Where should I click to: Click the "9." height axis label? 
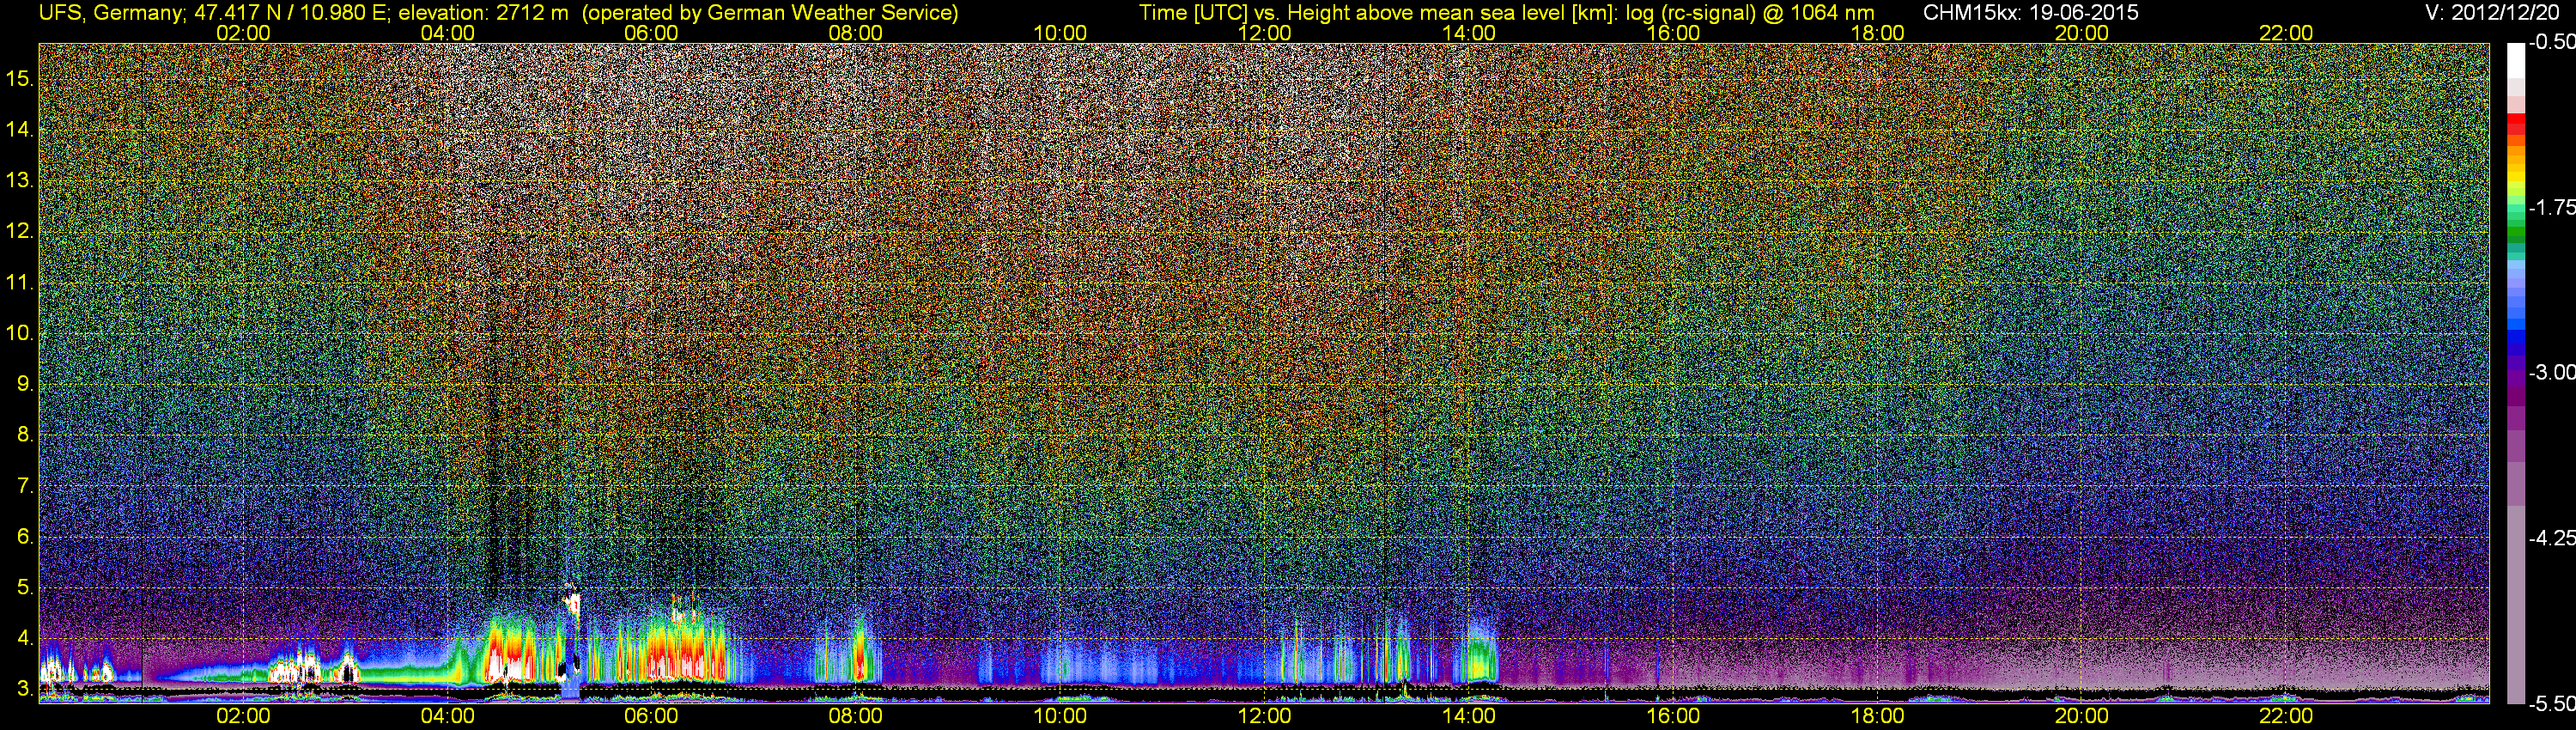click(x=25, y=385)
